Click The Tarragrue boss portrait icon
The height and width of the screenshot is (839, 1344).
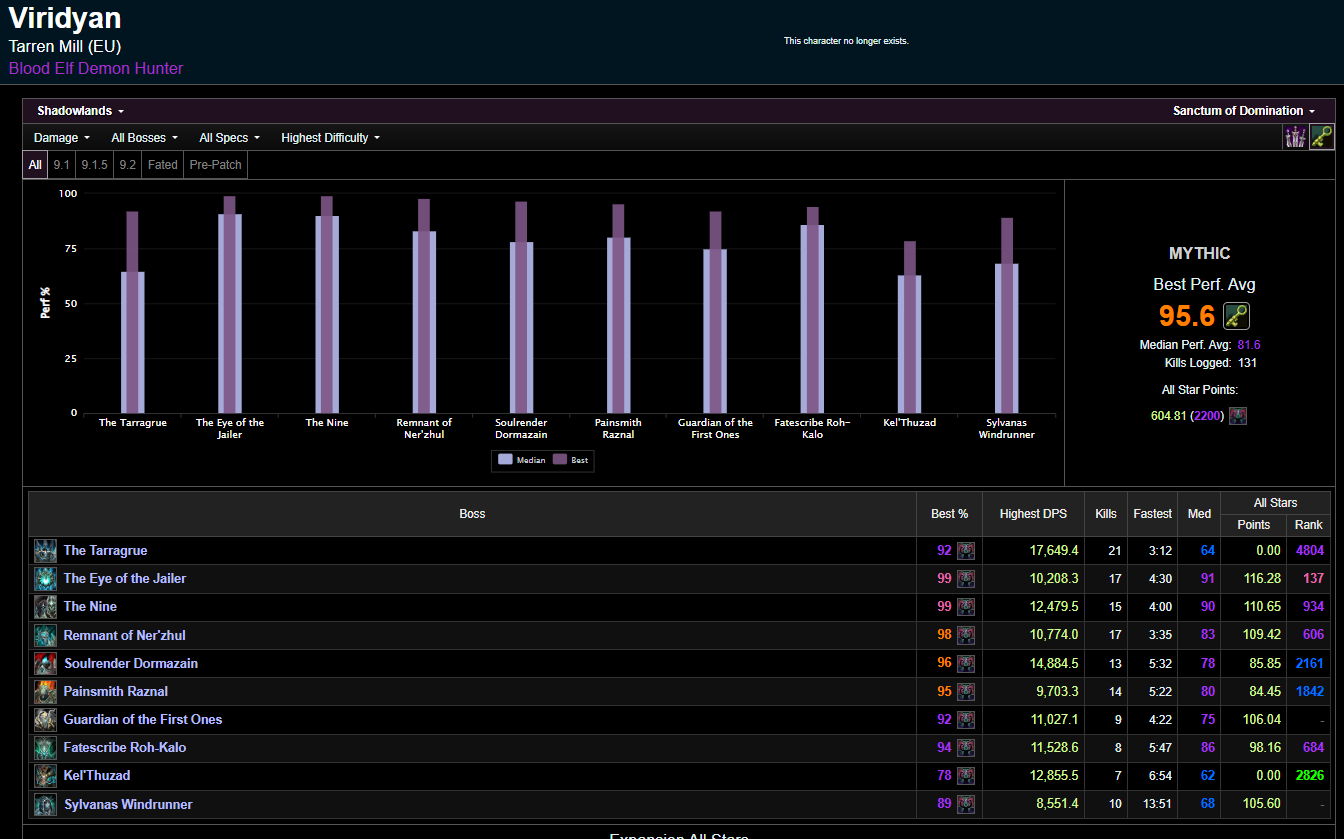coord(45,550)
